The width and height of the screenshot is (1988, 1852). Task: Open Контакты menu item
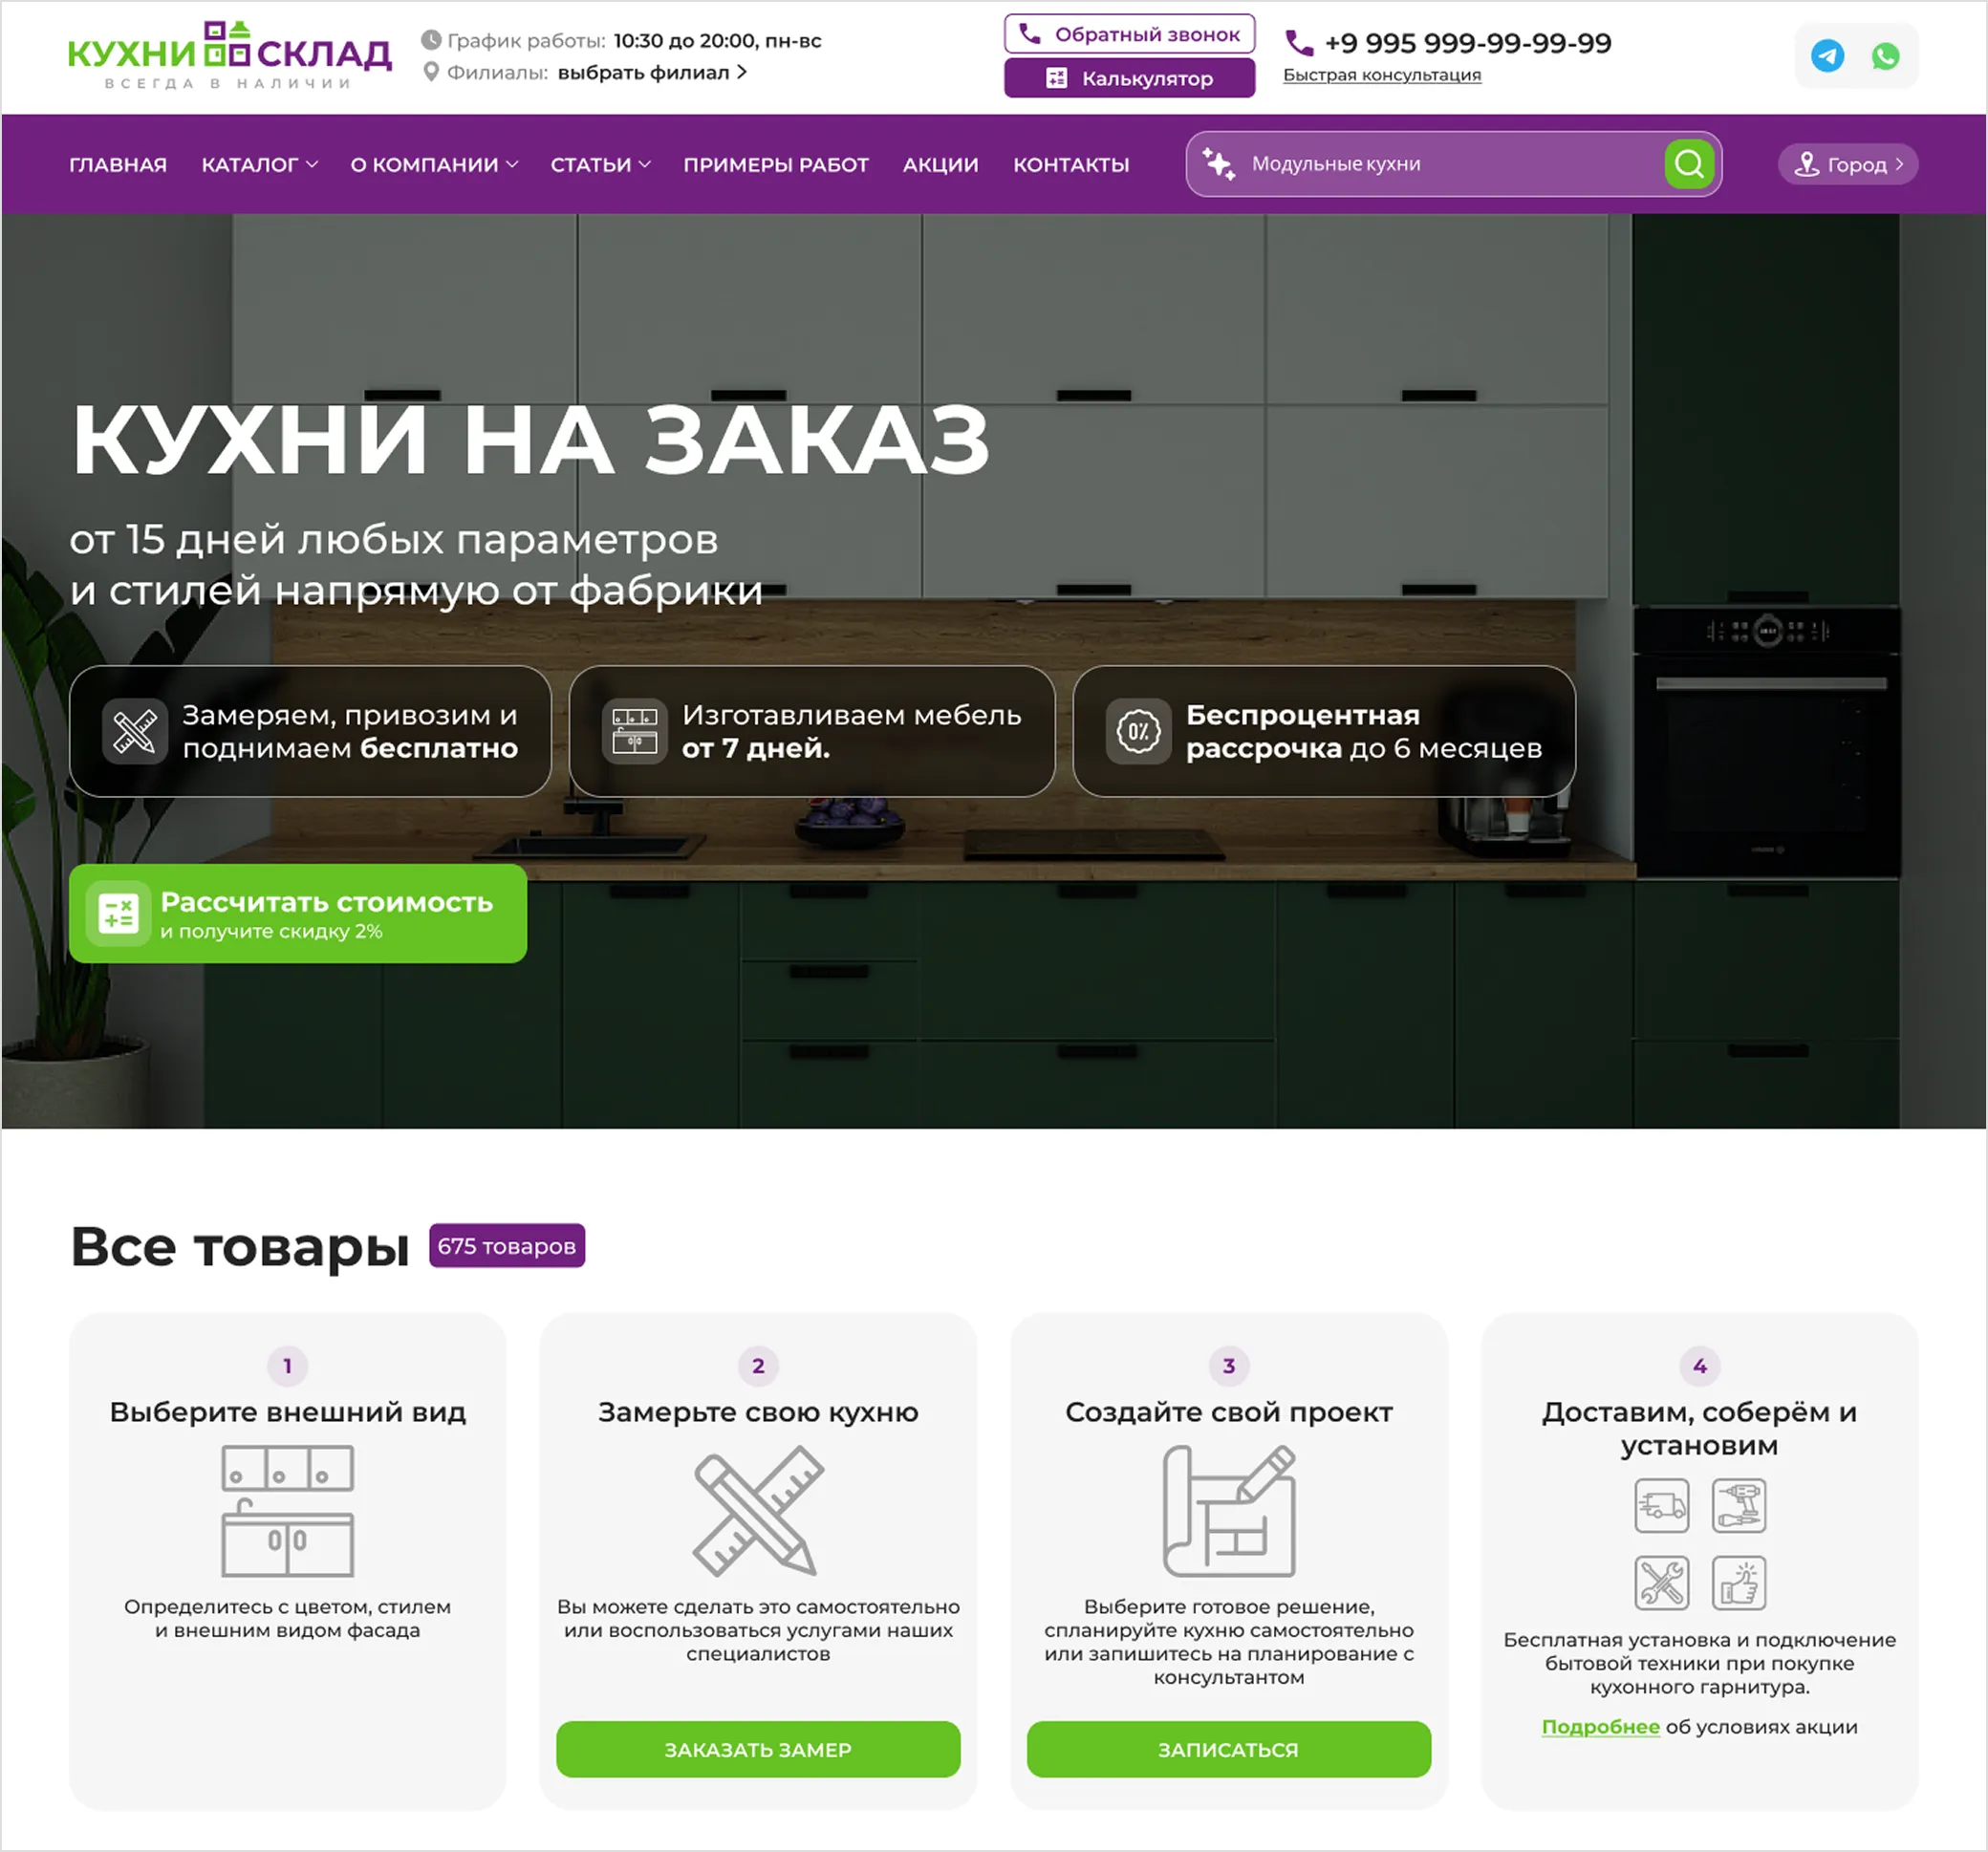[x=1071, y=165]
